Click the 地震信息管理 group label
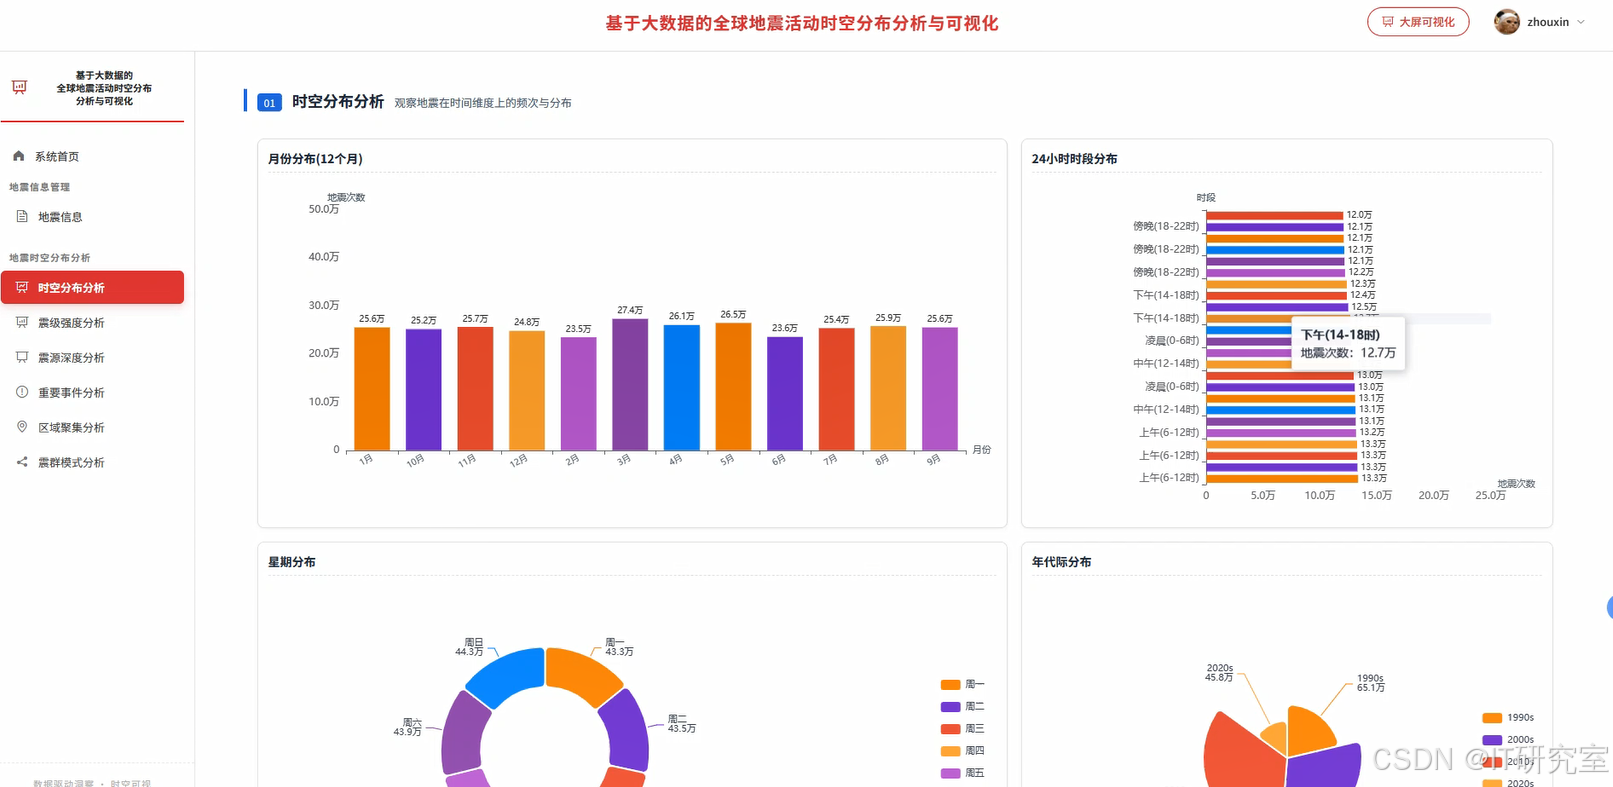 coord(40,187)
